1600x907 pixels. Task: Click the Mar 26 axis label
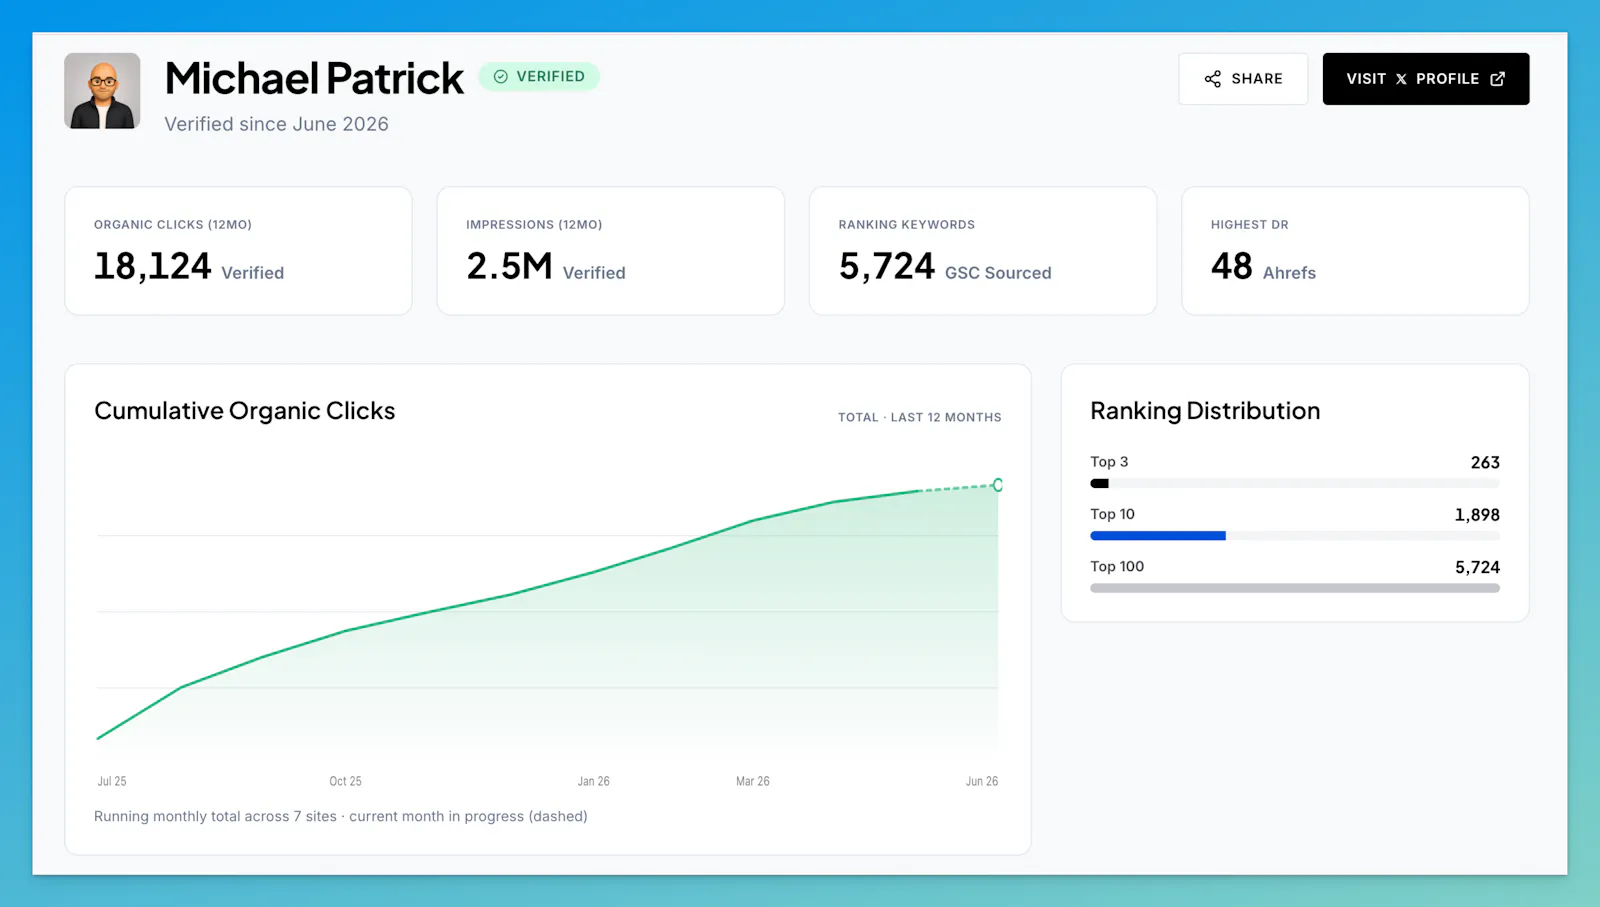tap(753, 781)
